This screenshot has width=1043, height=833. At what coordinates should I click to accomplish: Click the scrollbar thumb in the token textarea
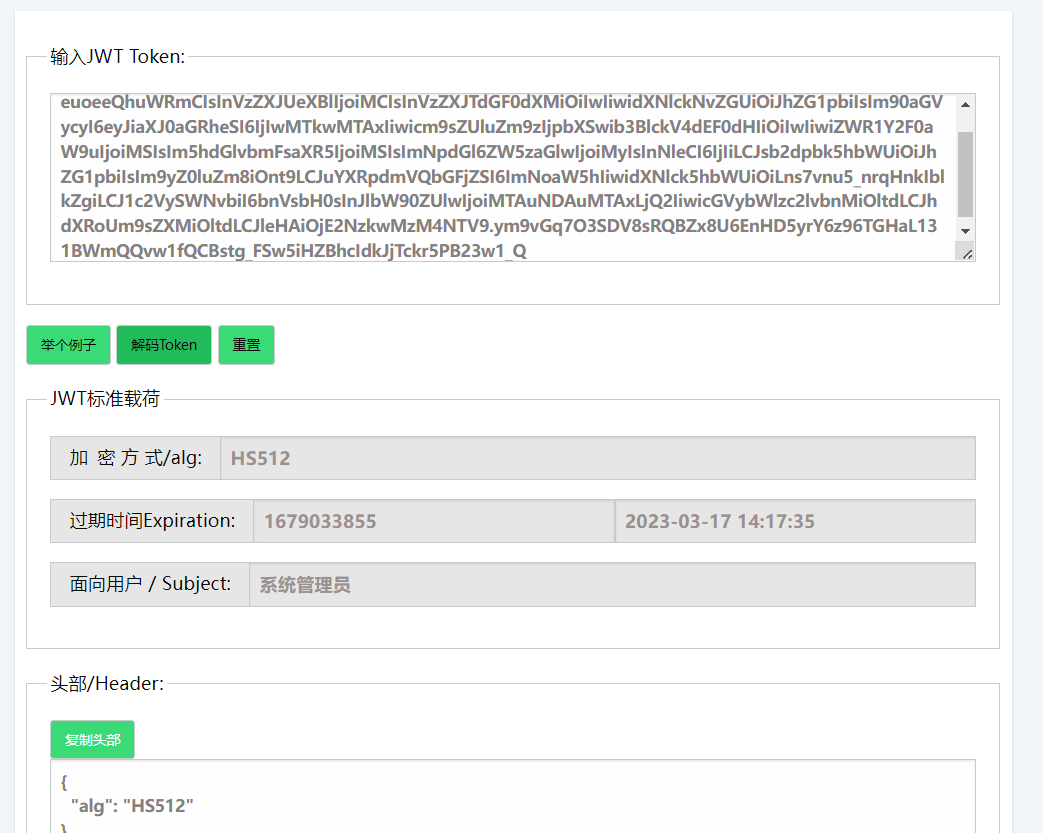coord(965,173)
